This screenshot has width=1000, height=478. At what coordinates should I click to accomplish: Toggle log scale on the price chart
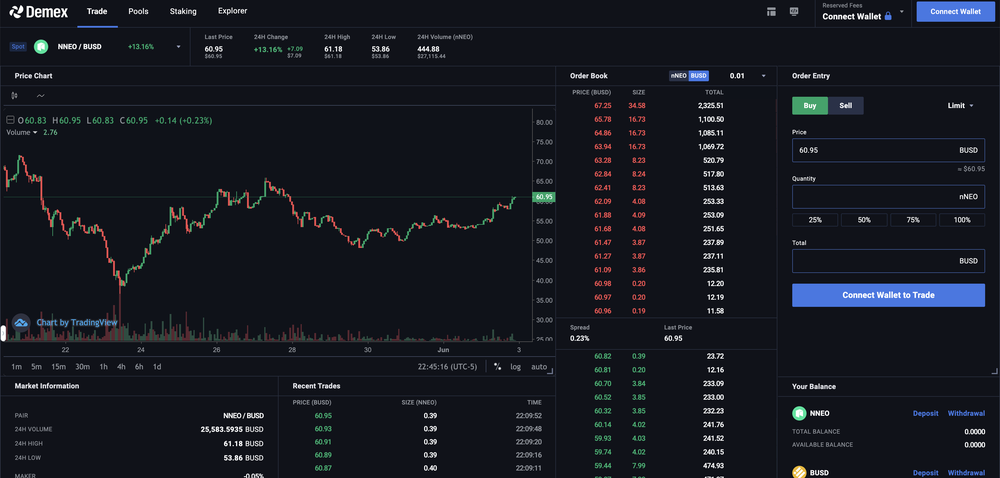[515, 367]
